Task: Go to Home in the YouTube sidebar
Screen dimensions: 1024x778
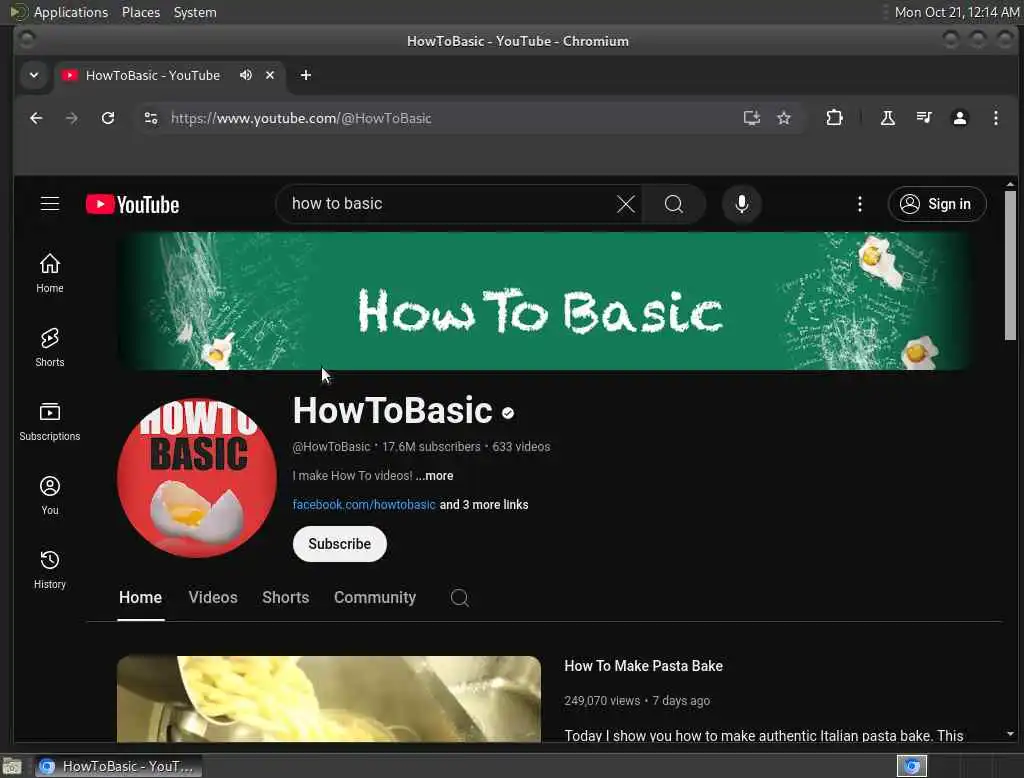Action: coord(50,273)
